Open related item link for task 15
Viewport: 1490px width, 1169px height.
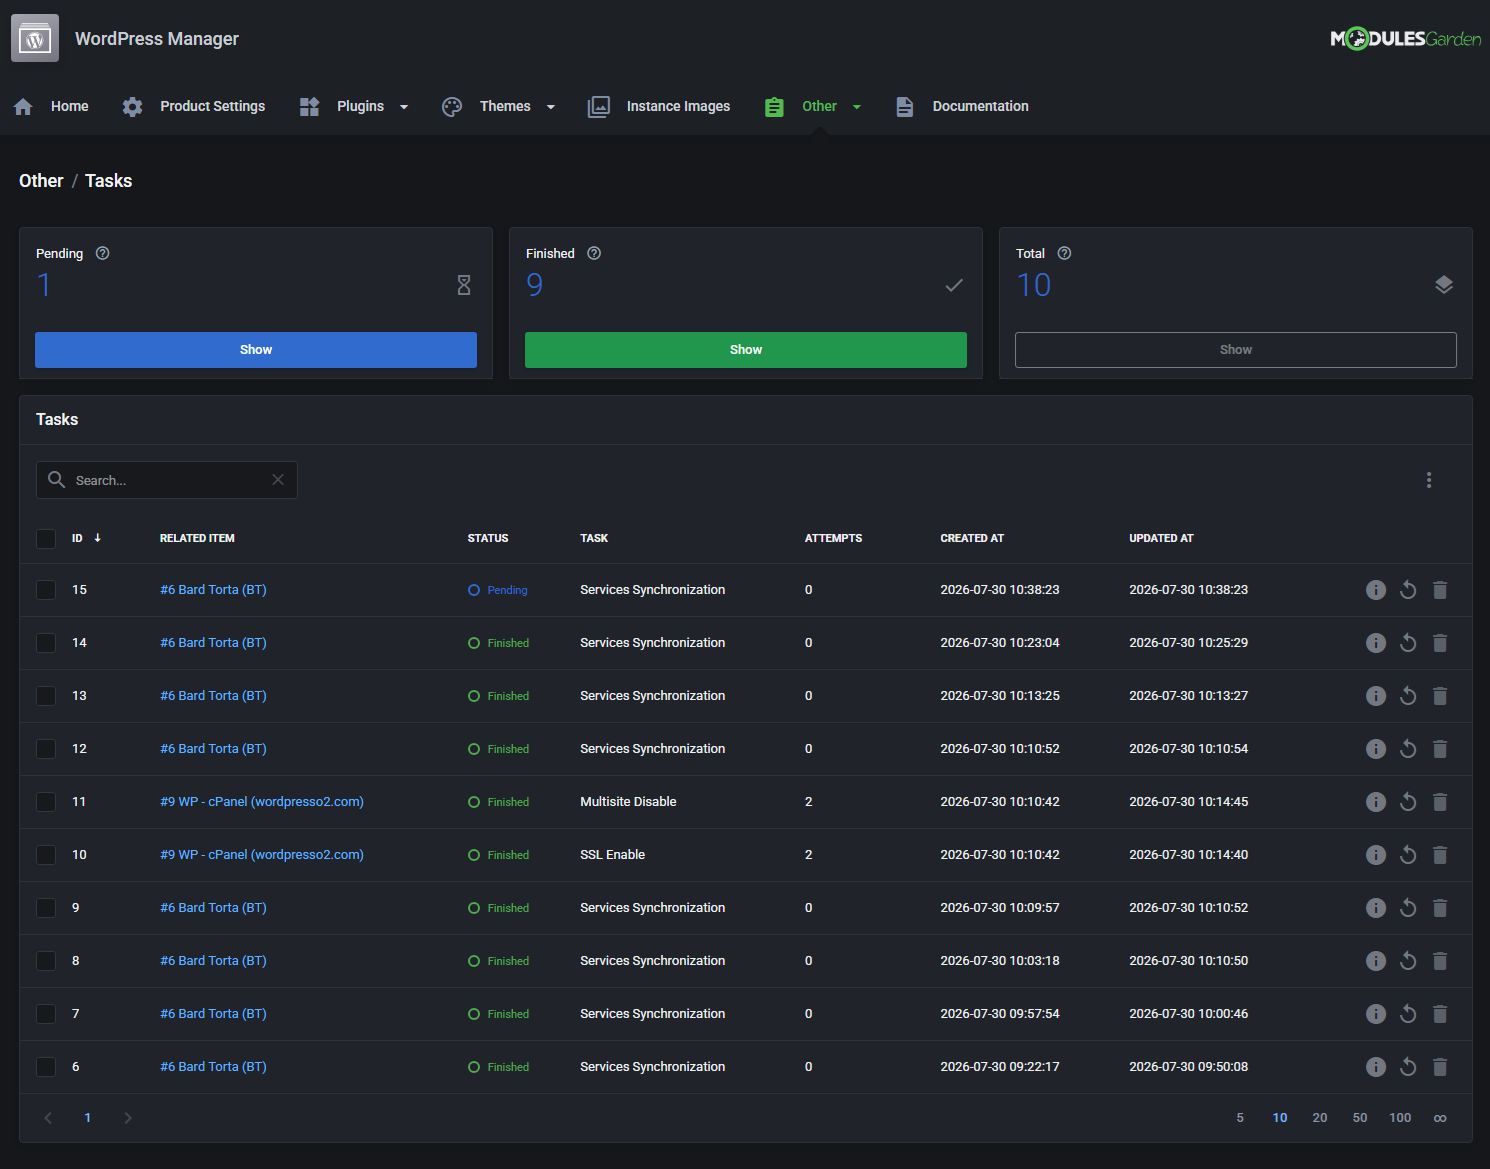click(x=213, y=590)
